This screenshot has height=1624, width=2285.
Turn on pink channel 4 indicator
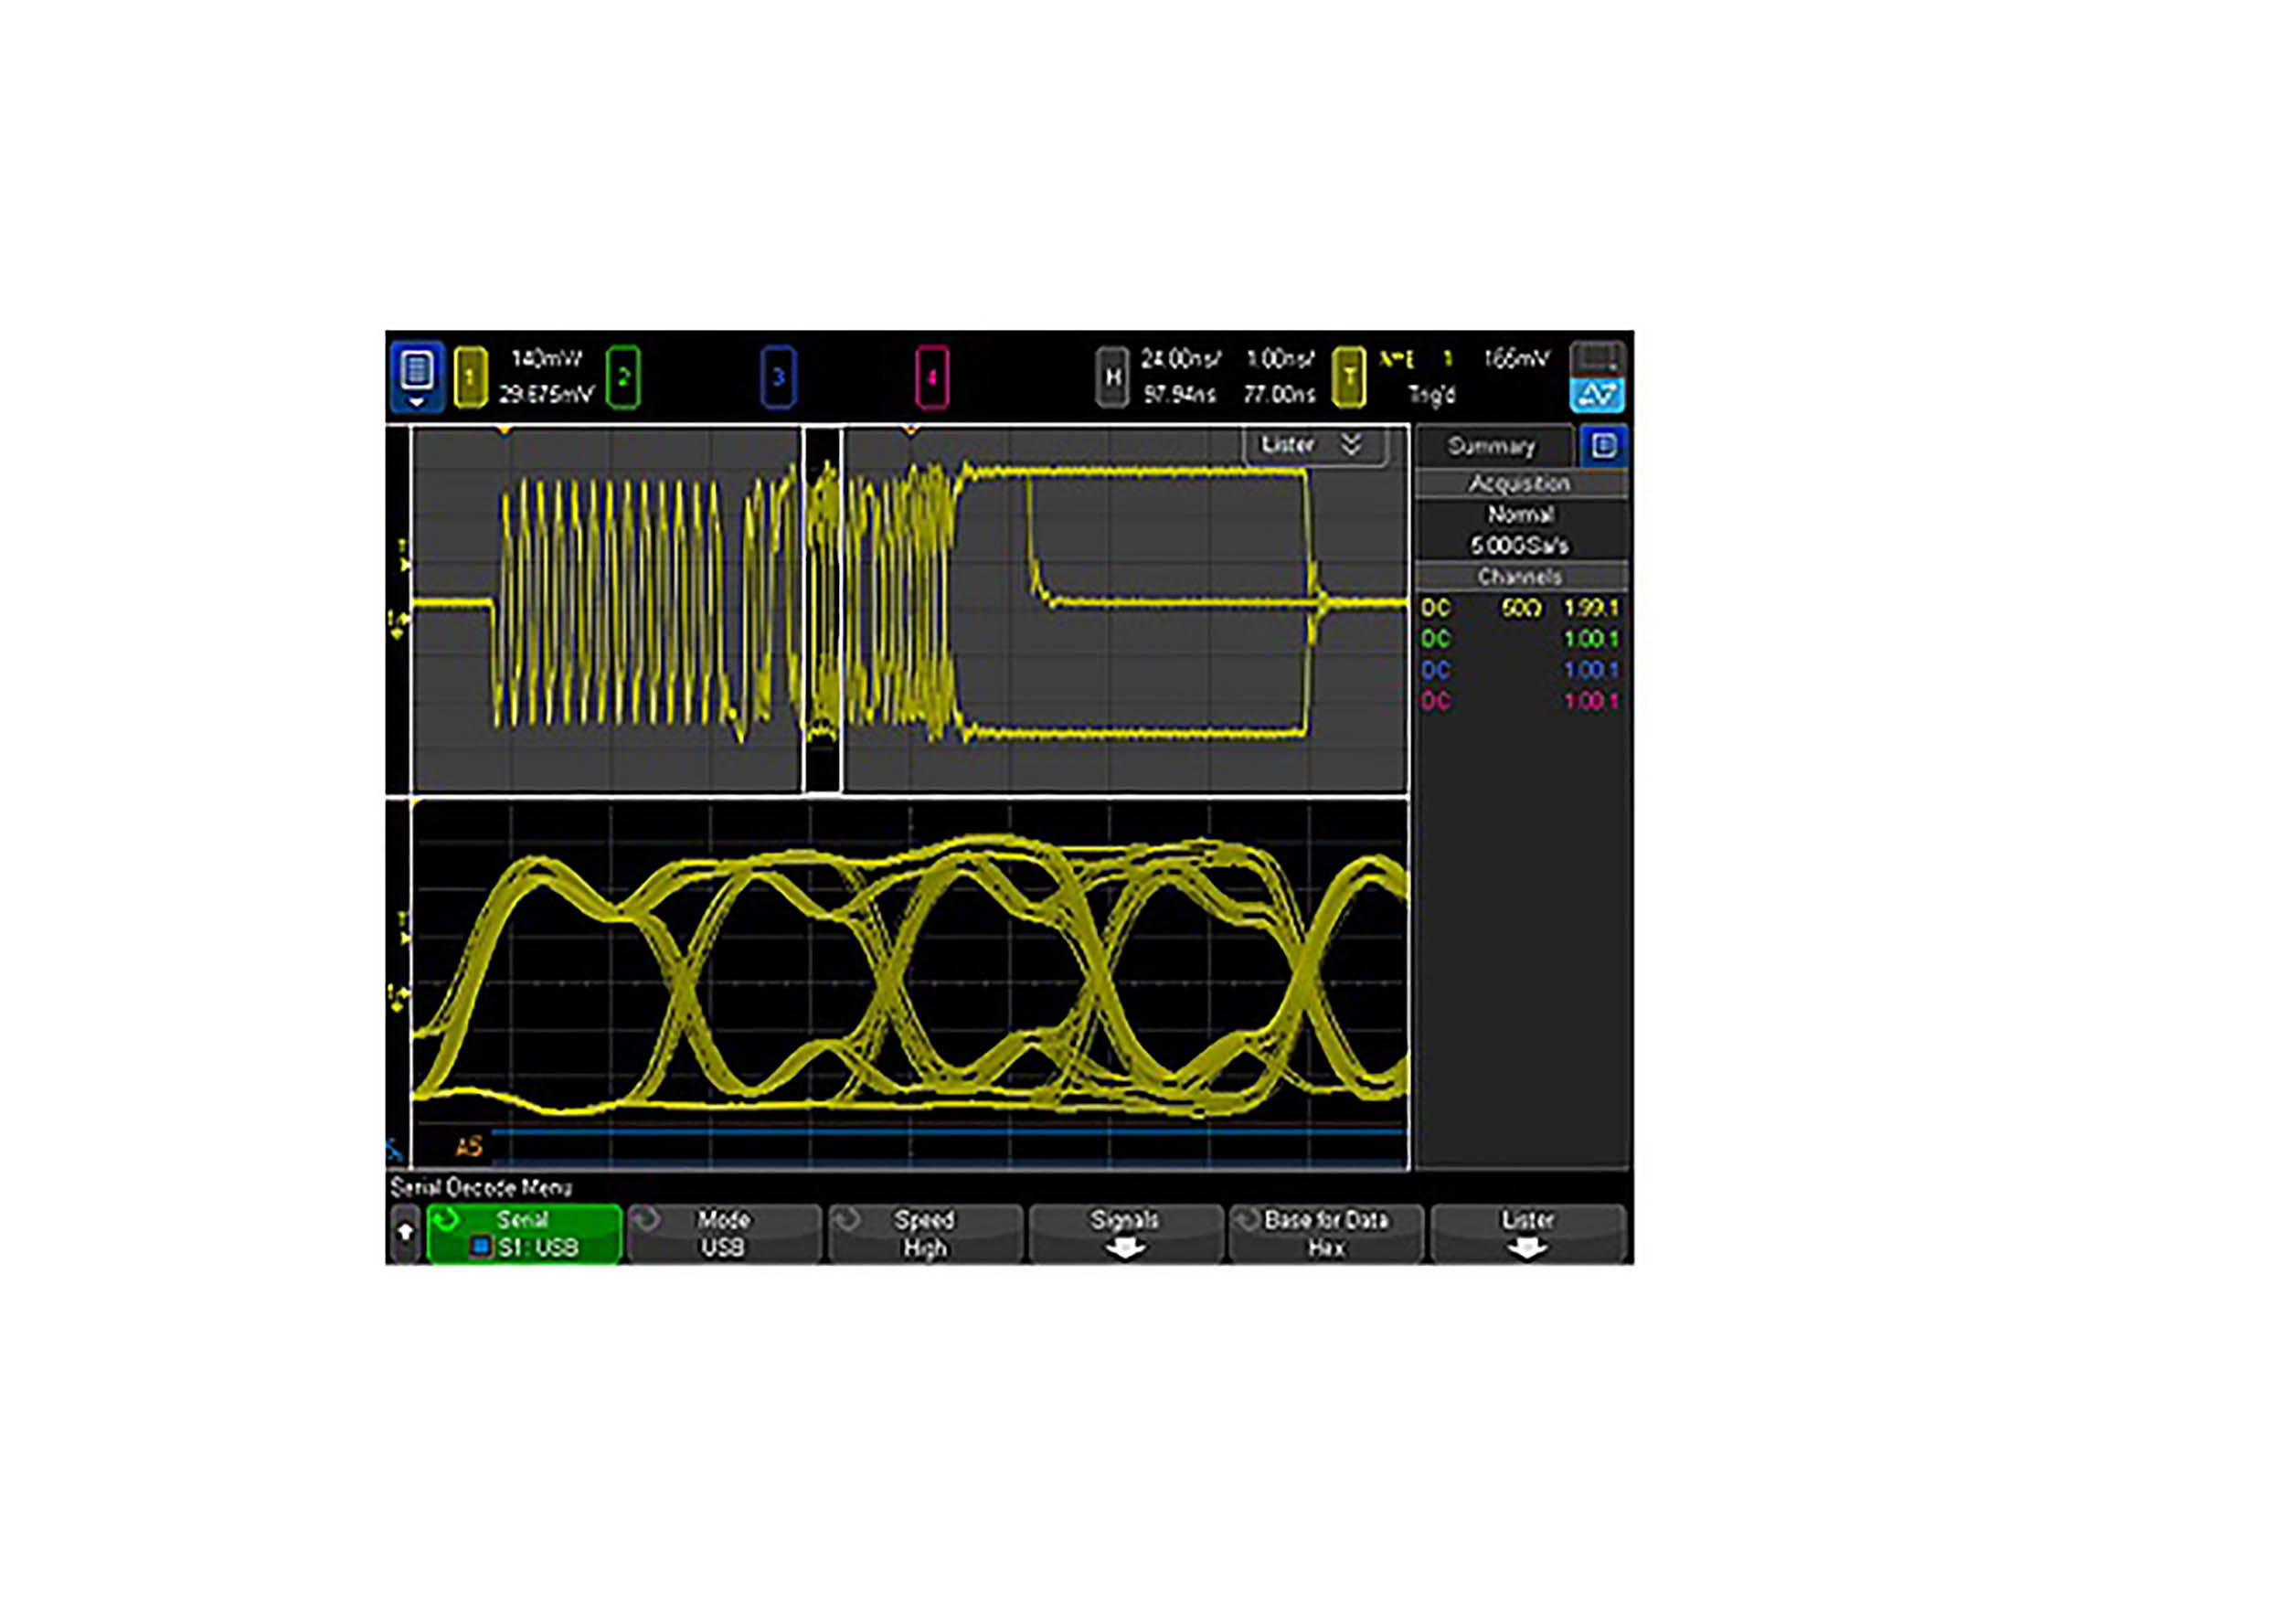pyautogui.click(x=932, y=377)
